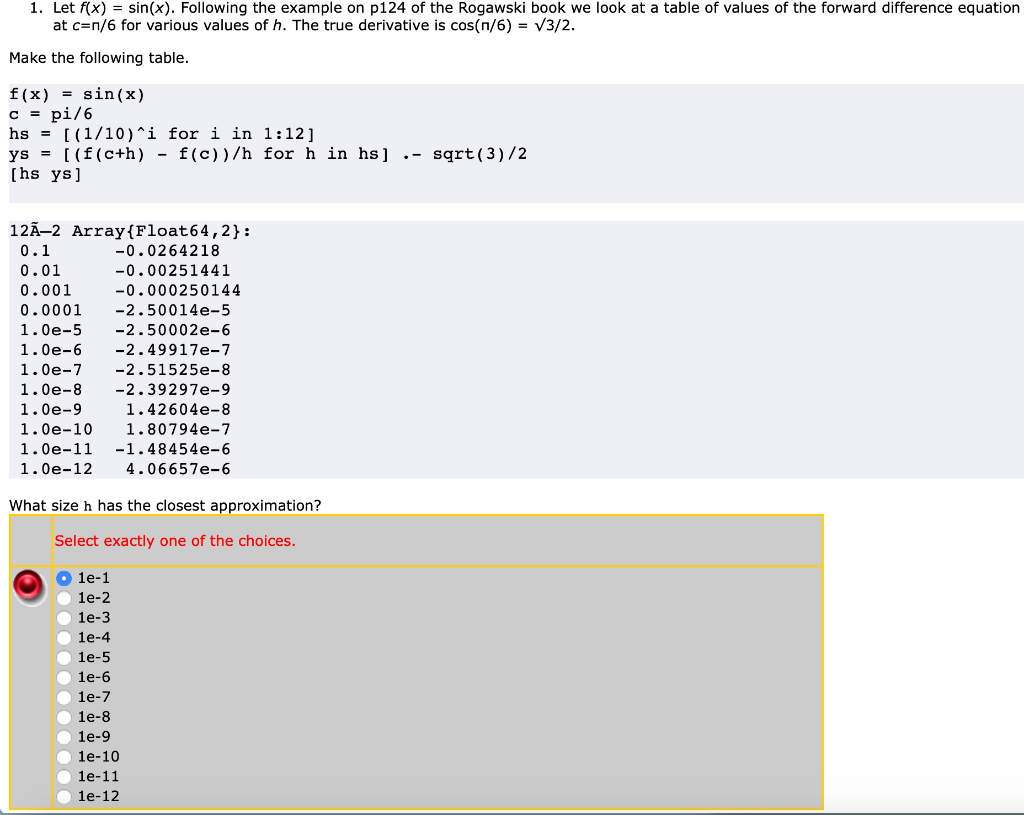Screen dimensions: 1024x815
Task: Pick the 1e-8 option
Action: pyautogui.click(x=63, y=717)
